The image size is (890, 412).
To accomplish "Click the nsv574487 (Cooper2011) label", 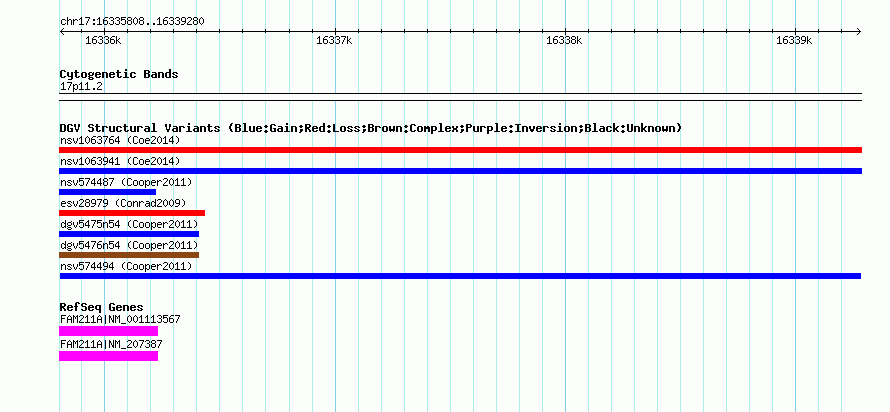I will 126,182.
